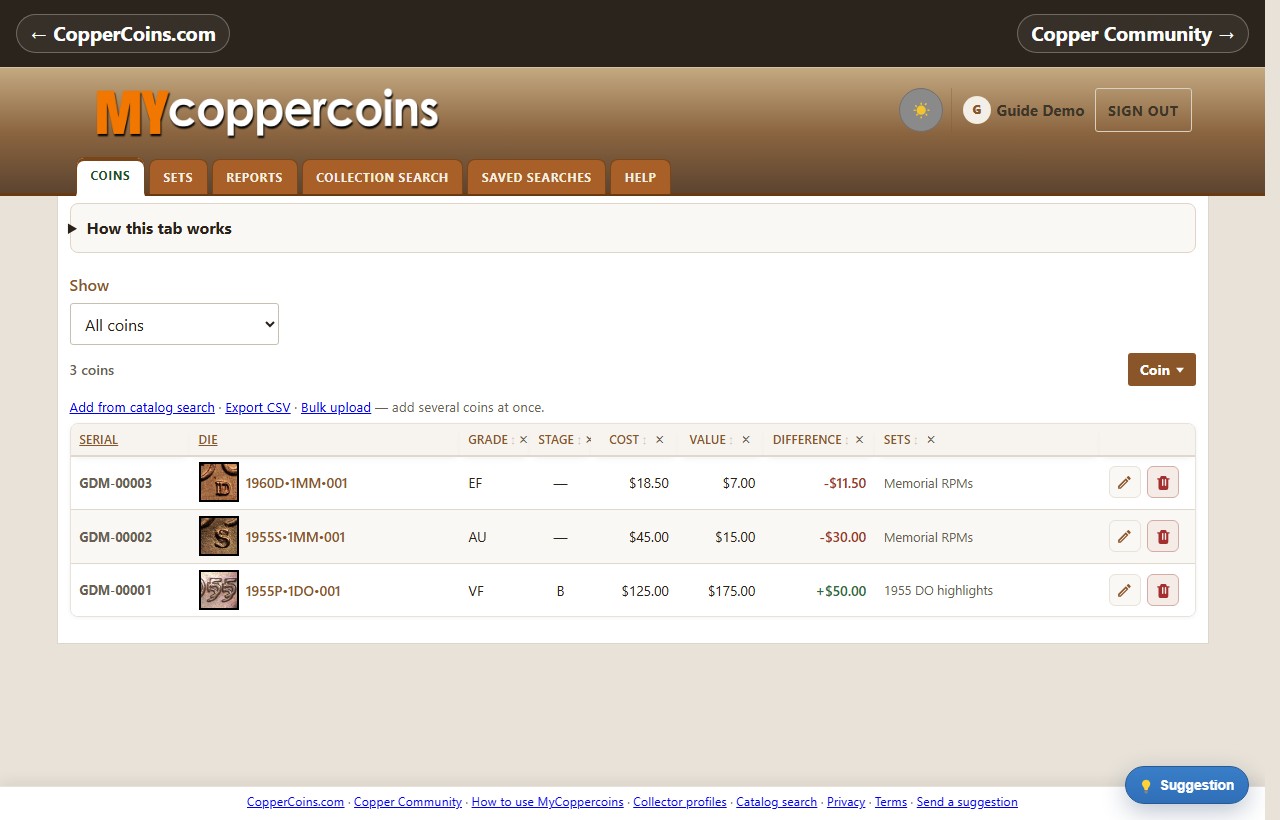Screen dimensions: 1280x820
Task: Click the $175.00 value cell
Action: [732, 591]
